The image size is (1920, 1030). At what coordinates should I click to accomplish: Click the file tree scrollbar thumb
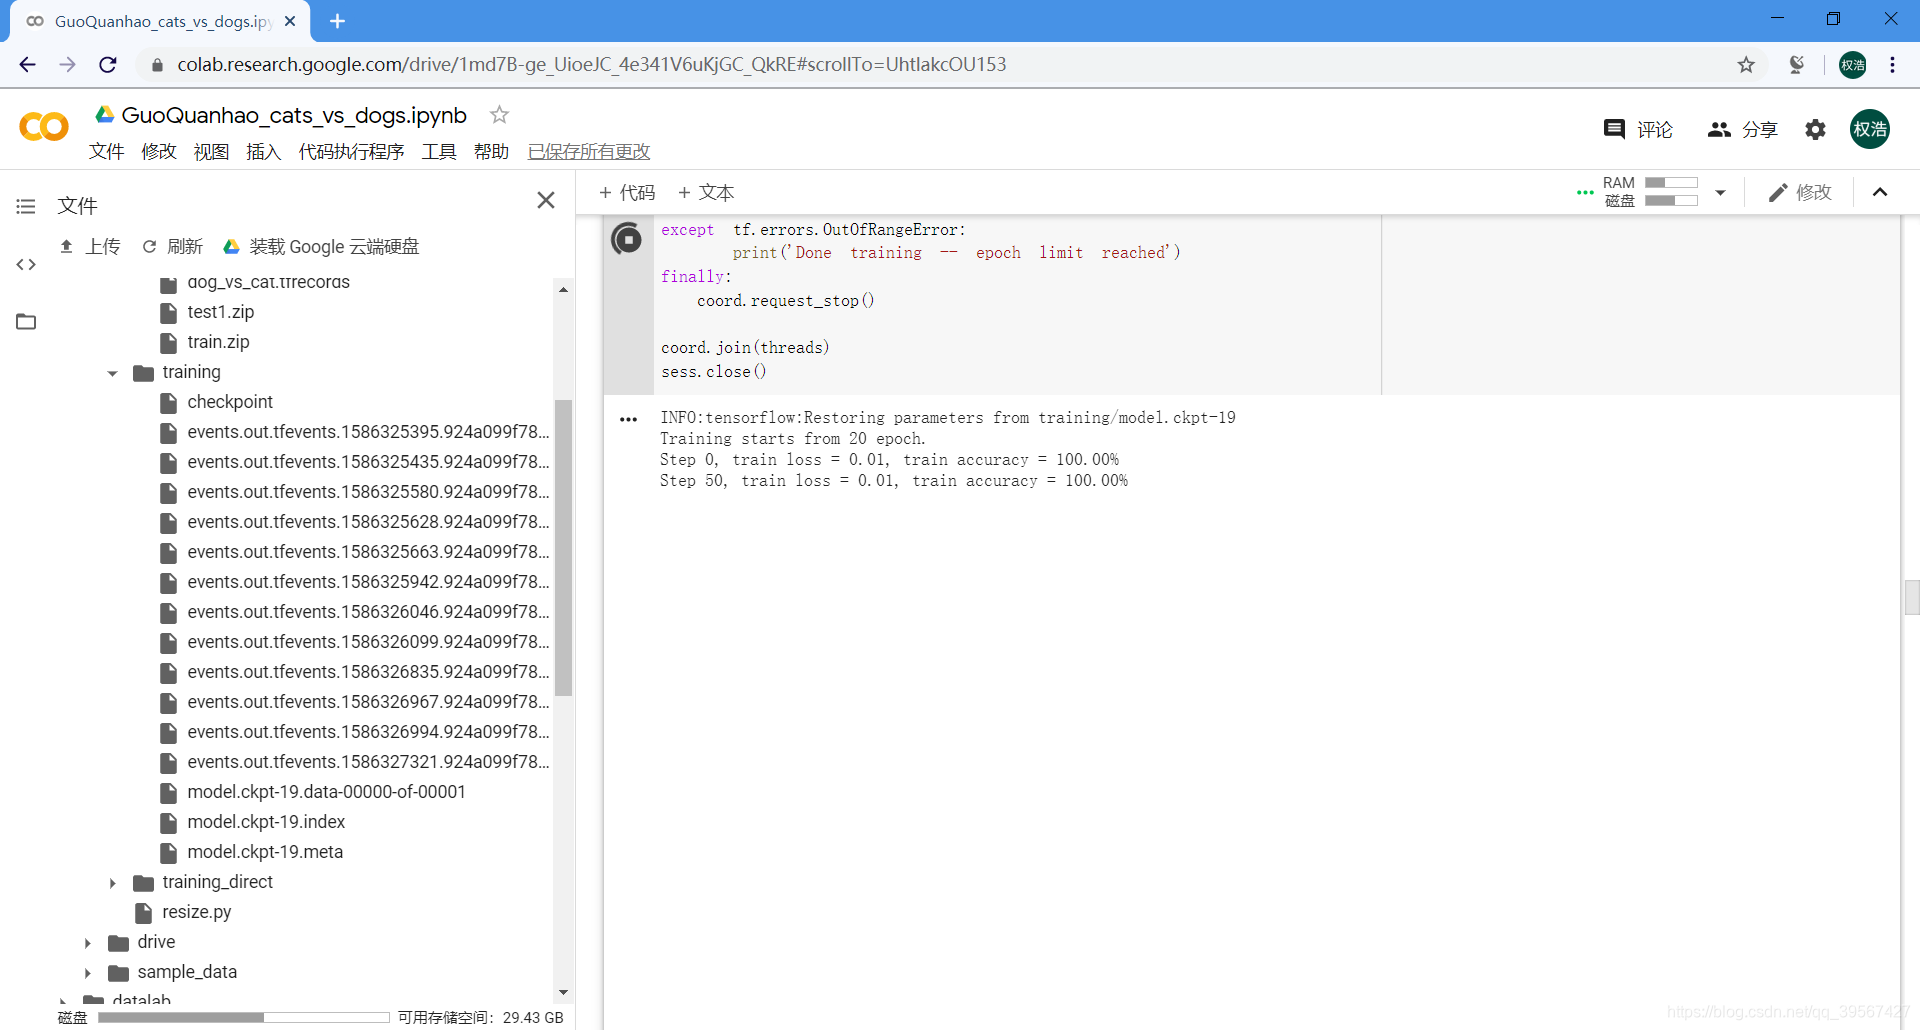click(564, 547)
